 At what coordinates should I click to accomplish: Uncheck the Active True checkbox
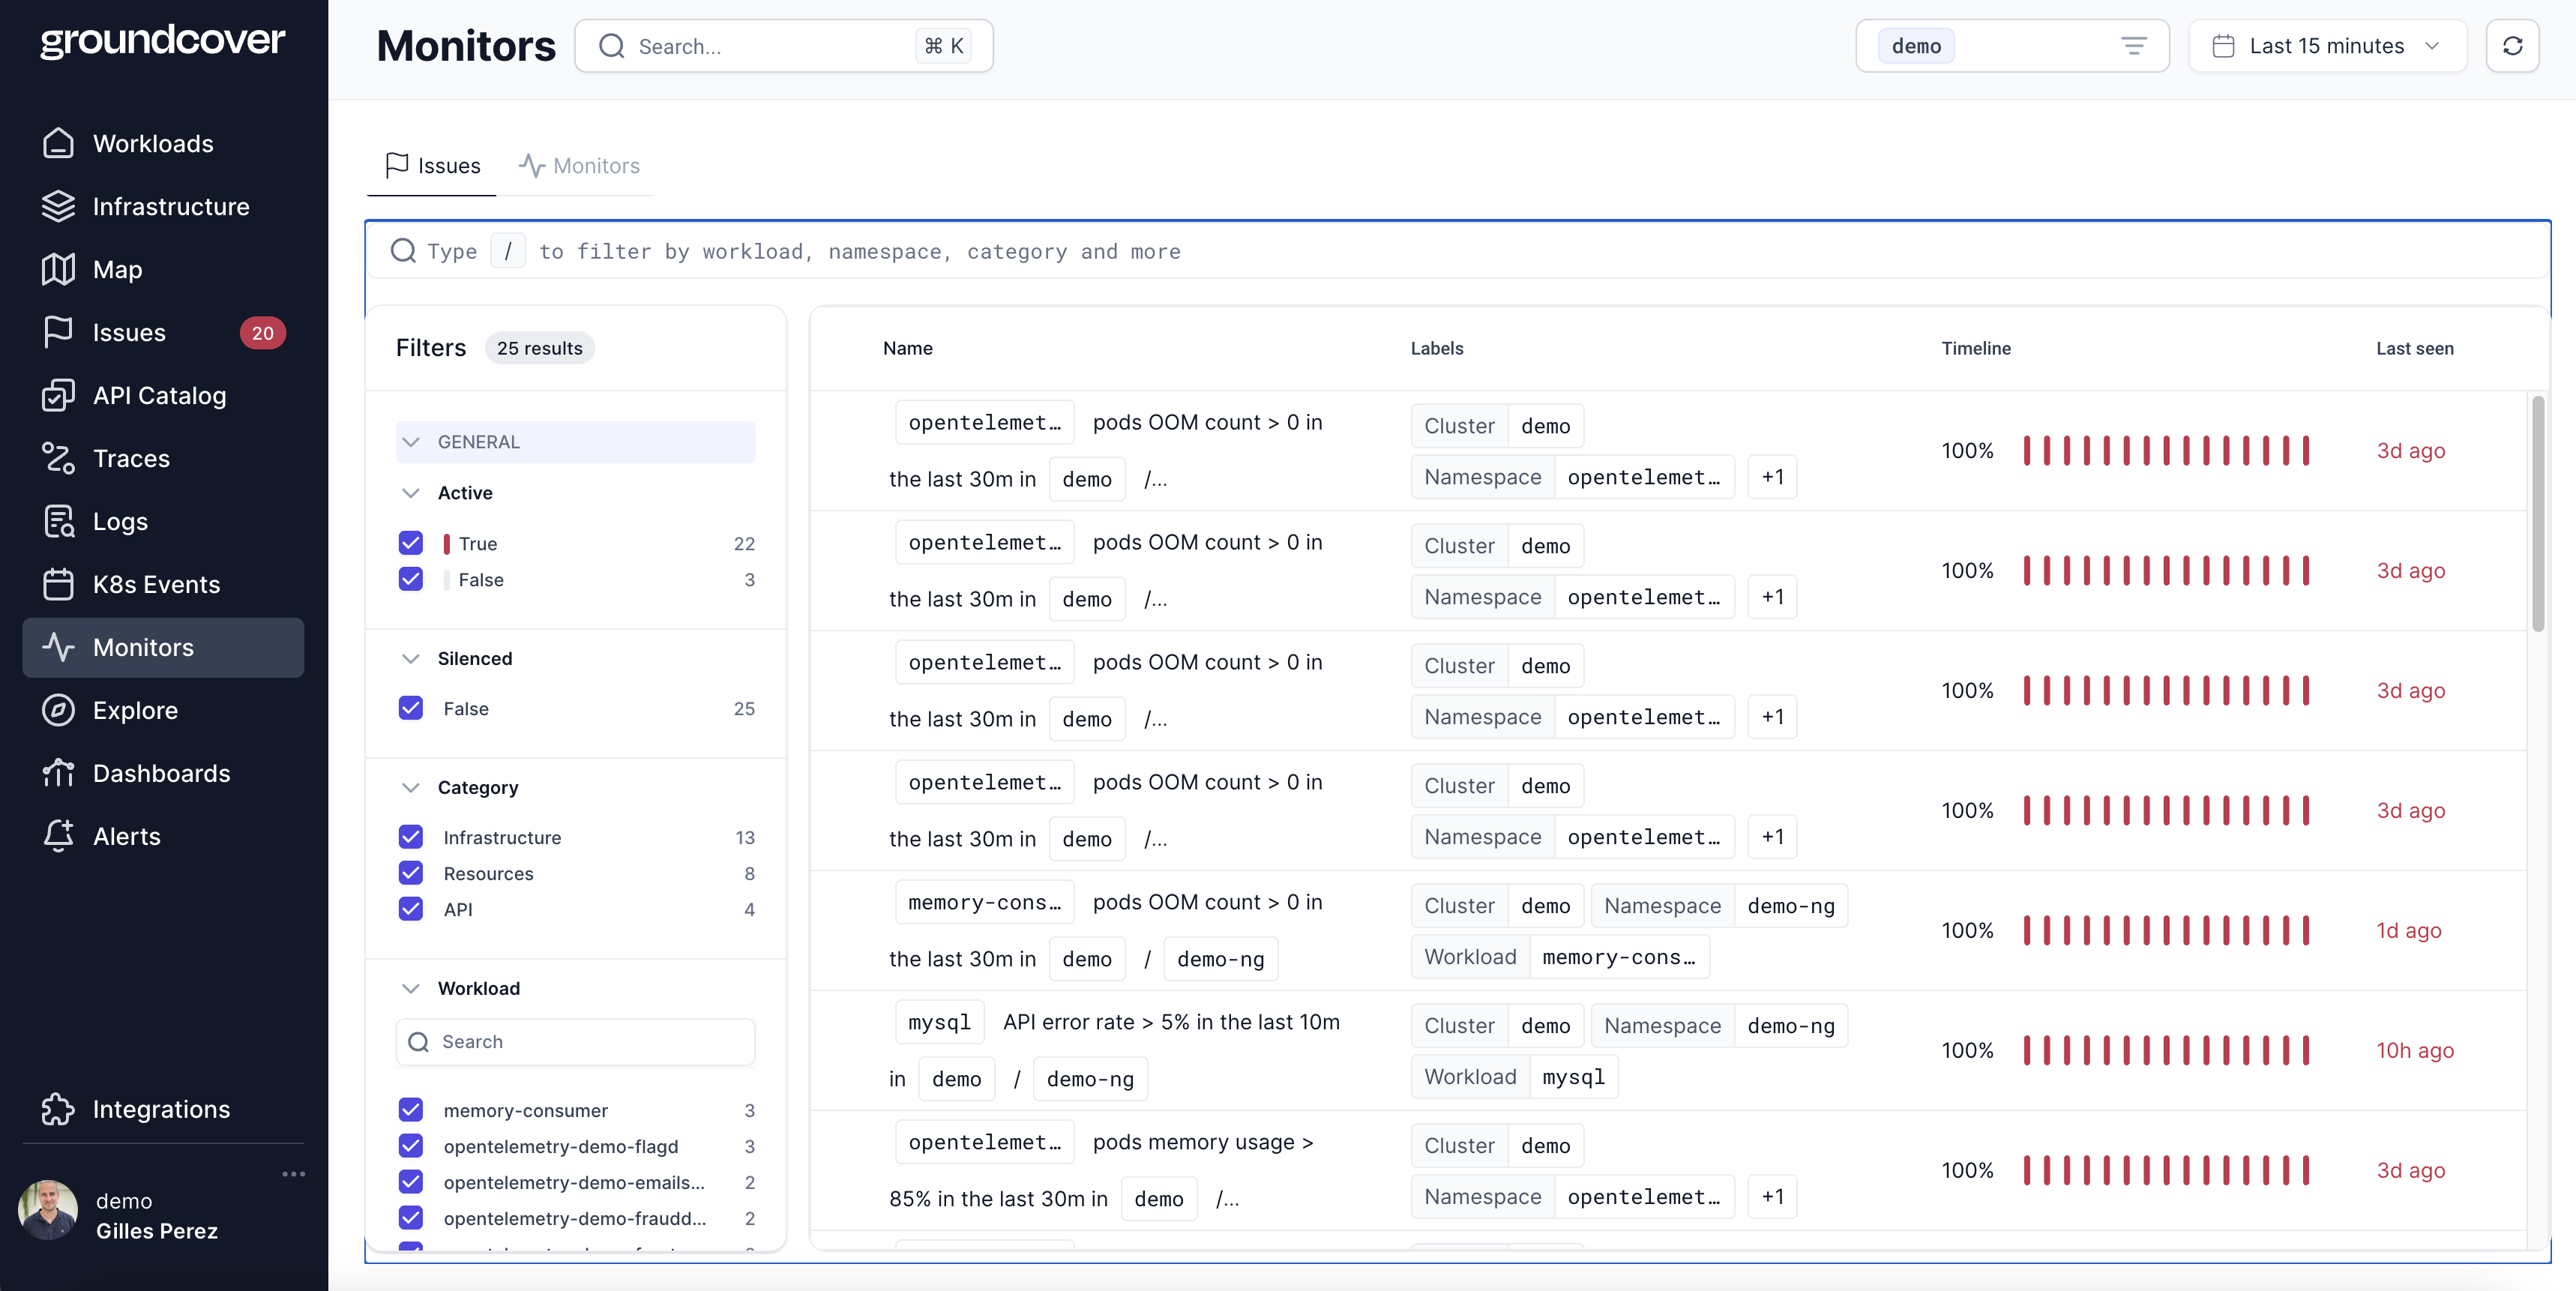click(x=410, y=543)
